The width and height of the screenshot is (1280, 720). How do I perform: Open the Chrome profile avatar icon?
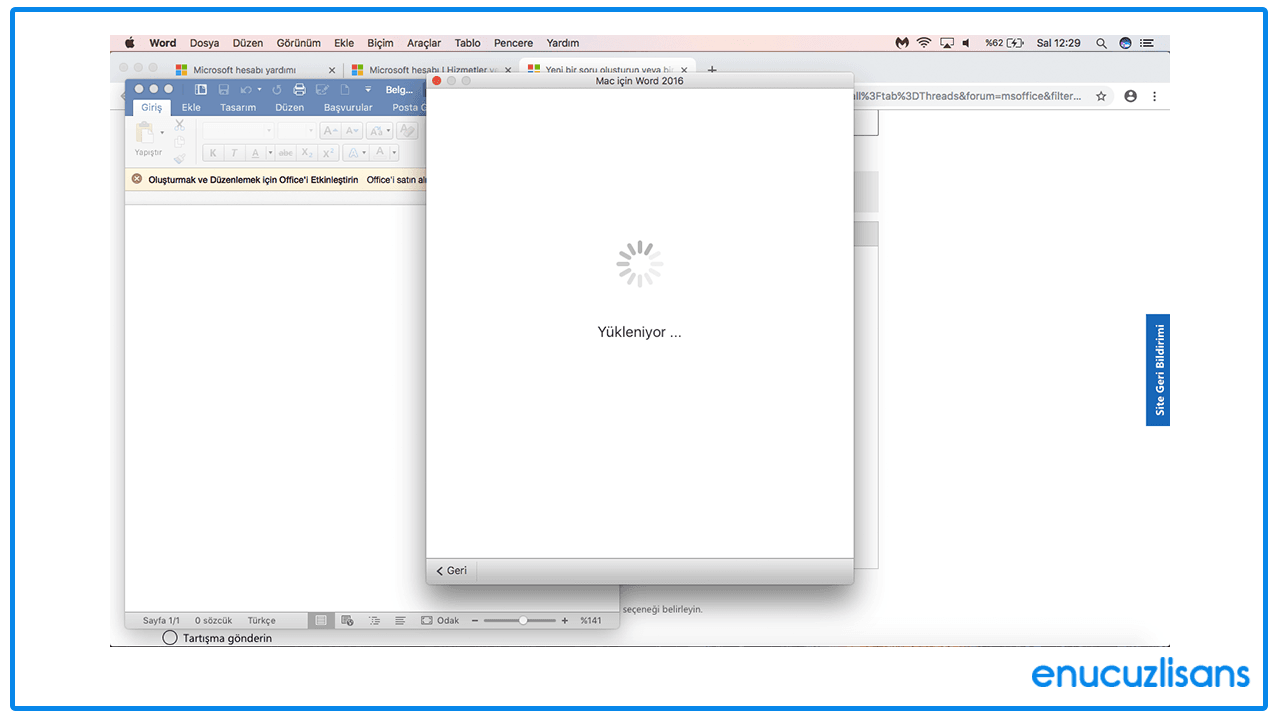tap(1131, 96)
